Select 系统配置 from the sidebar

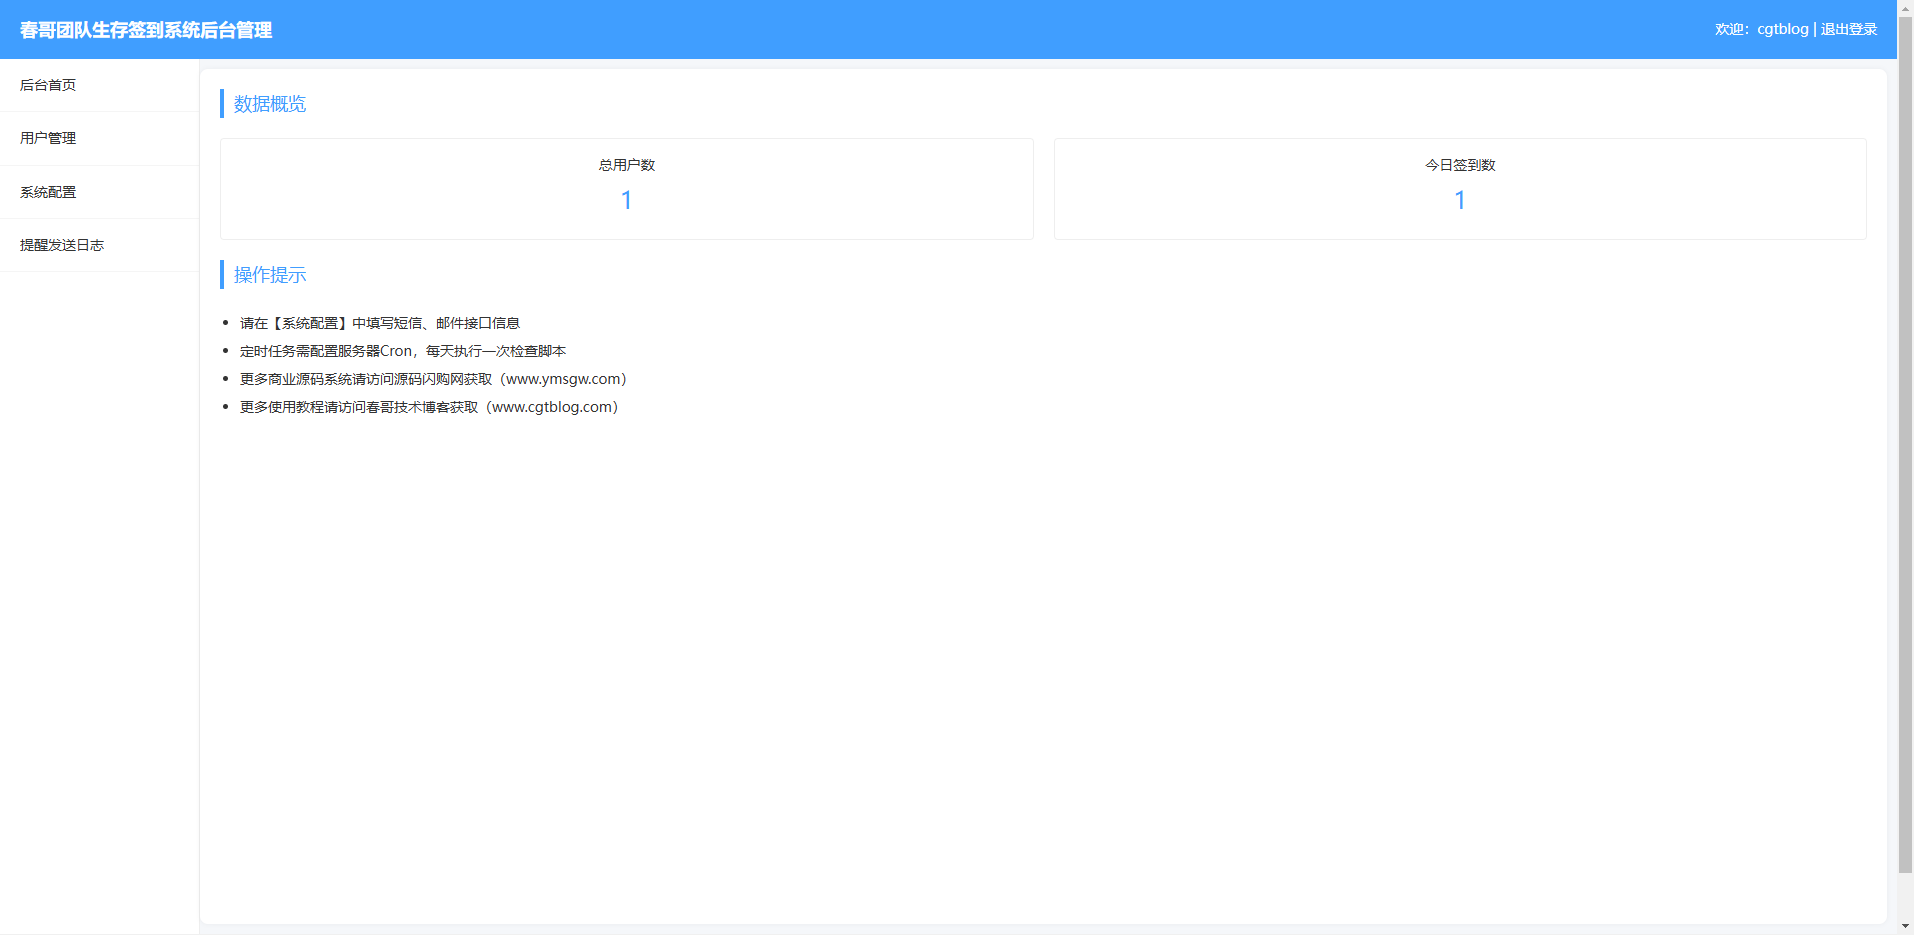[x=48, y=192]
